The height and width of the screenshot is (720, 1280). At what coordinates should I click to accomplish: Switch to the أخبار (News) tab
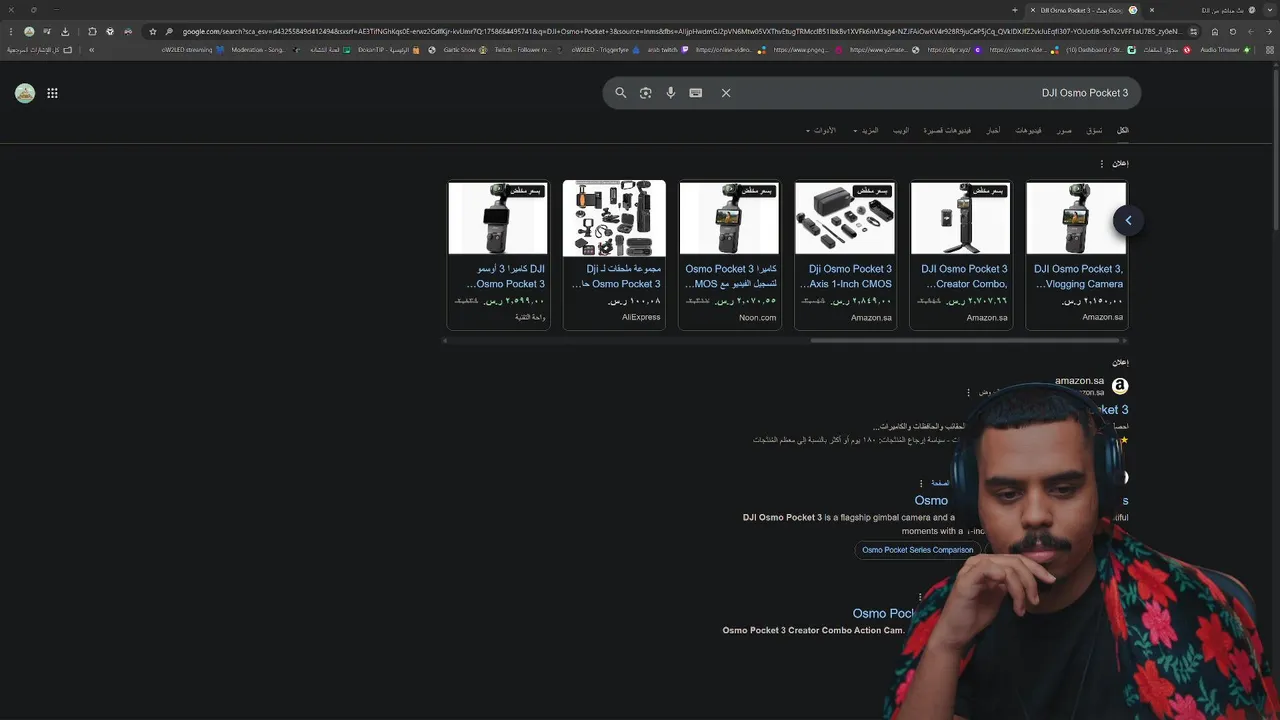pos(993,130)
